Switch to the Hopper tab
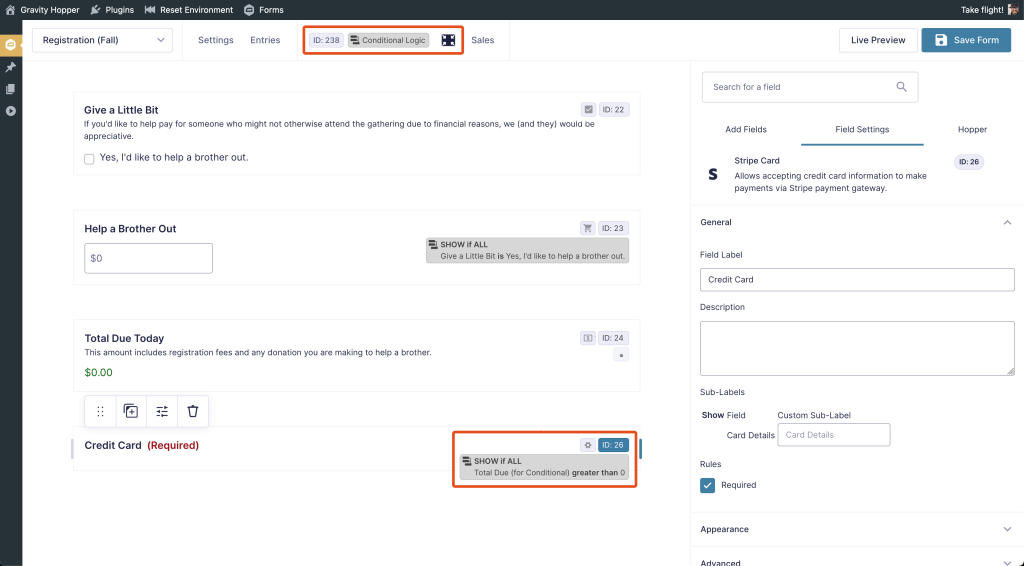The height and width of the screenshot is (566, 1024). tap(972, 129)
